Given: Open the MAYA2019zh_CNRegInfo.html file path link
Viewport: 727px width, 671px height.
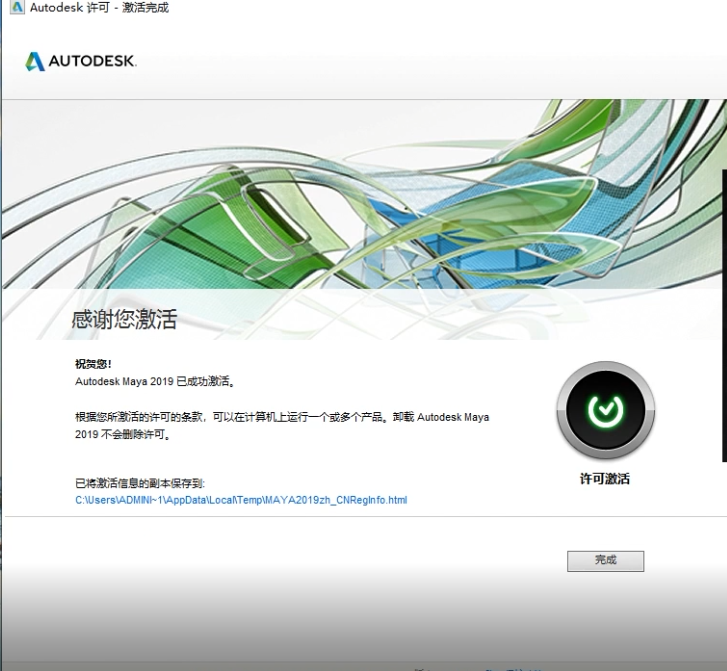Looking at the screenshot, I should 241,500.
